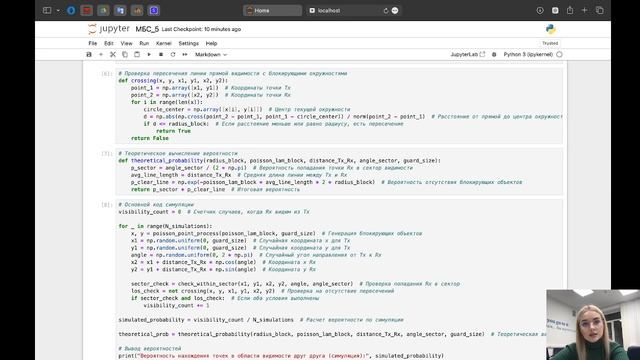Viewport: 640px width, 360px height.
Task: Switch to the Home browser tab
Action: pyautogui.click(x=272, y=11)
